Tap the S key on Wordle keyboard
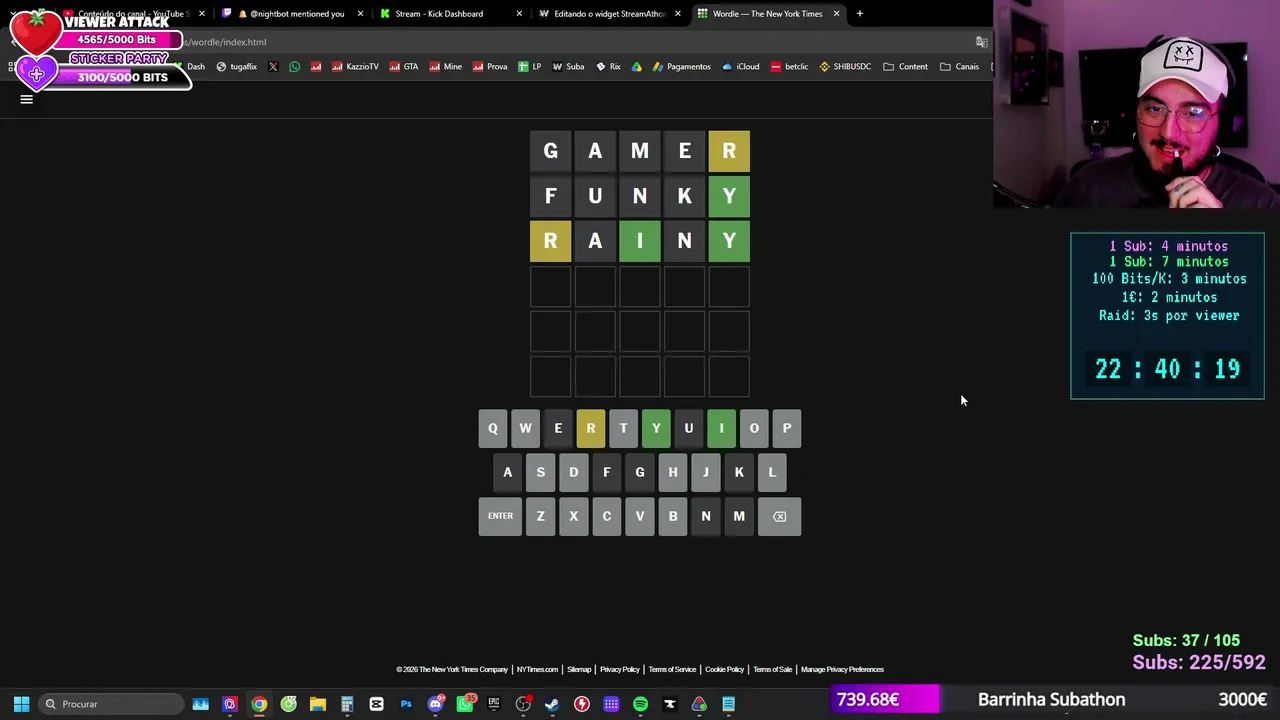 click(x=541, y=472)
